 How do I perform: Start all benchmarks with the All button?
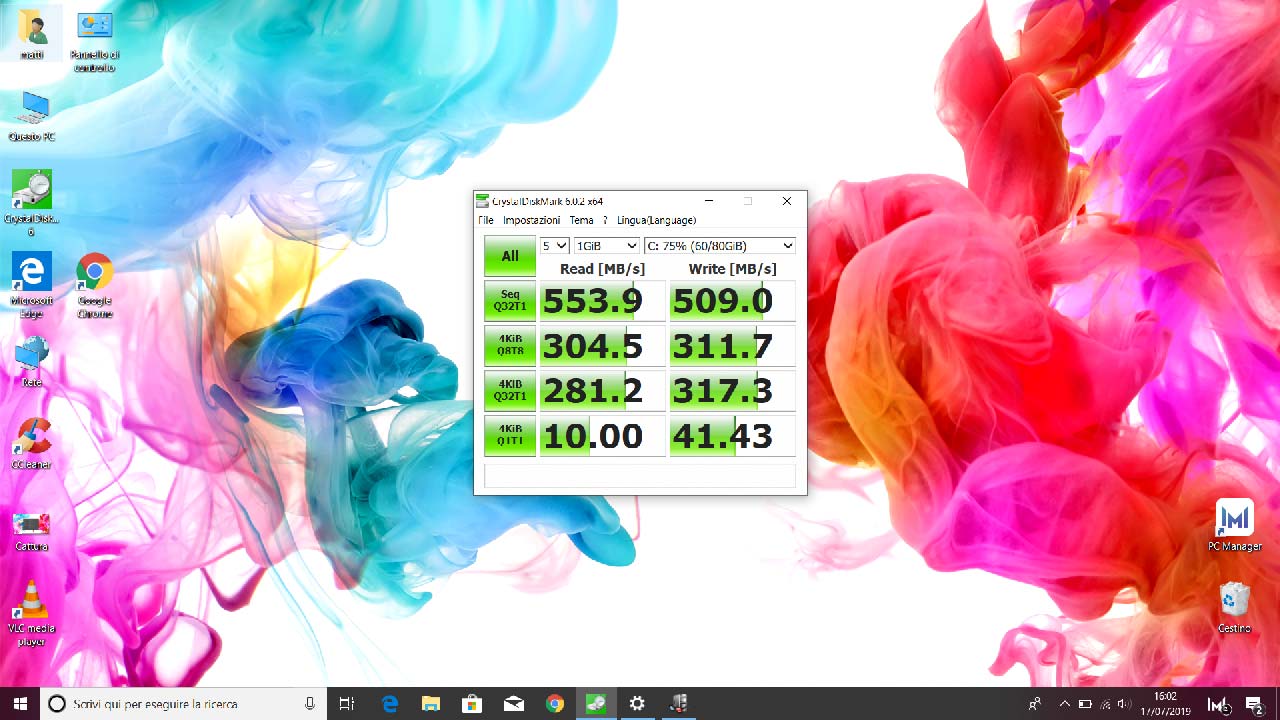509,256
